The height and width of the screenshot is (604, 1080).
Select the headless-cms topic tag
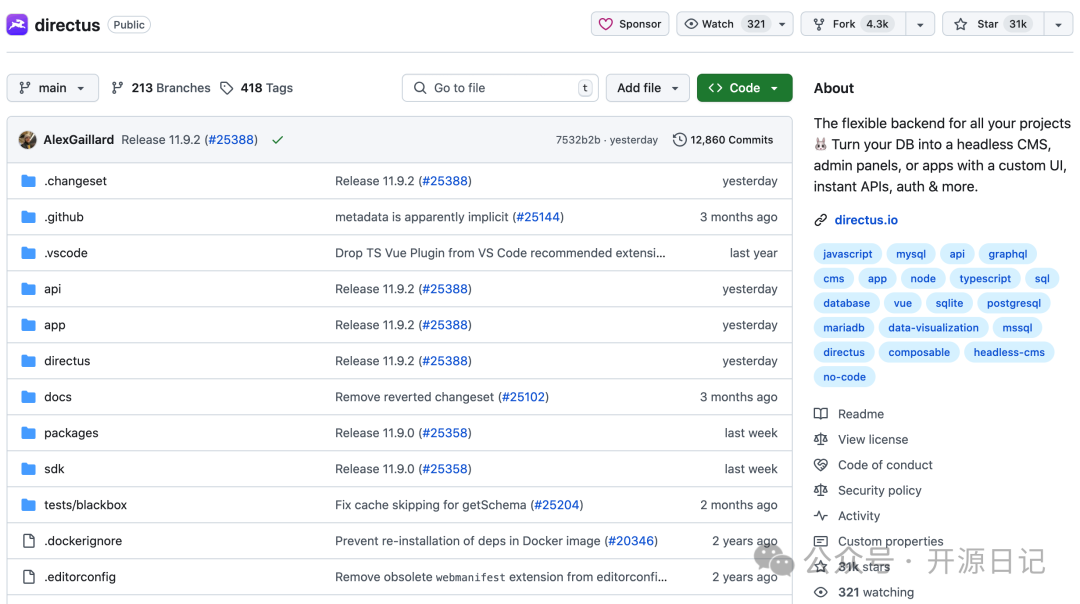(1009, 353)
